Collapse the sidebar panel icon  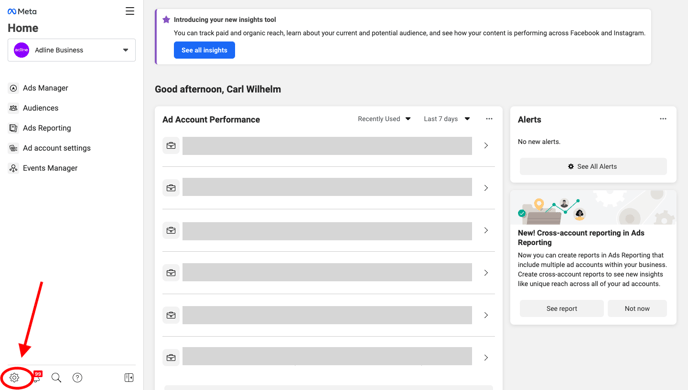(129, 378)
